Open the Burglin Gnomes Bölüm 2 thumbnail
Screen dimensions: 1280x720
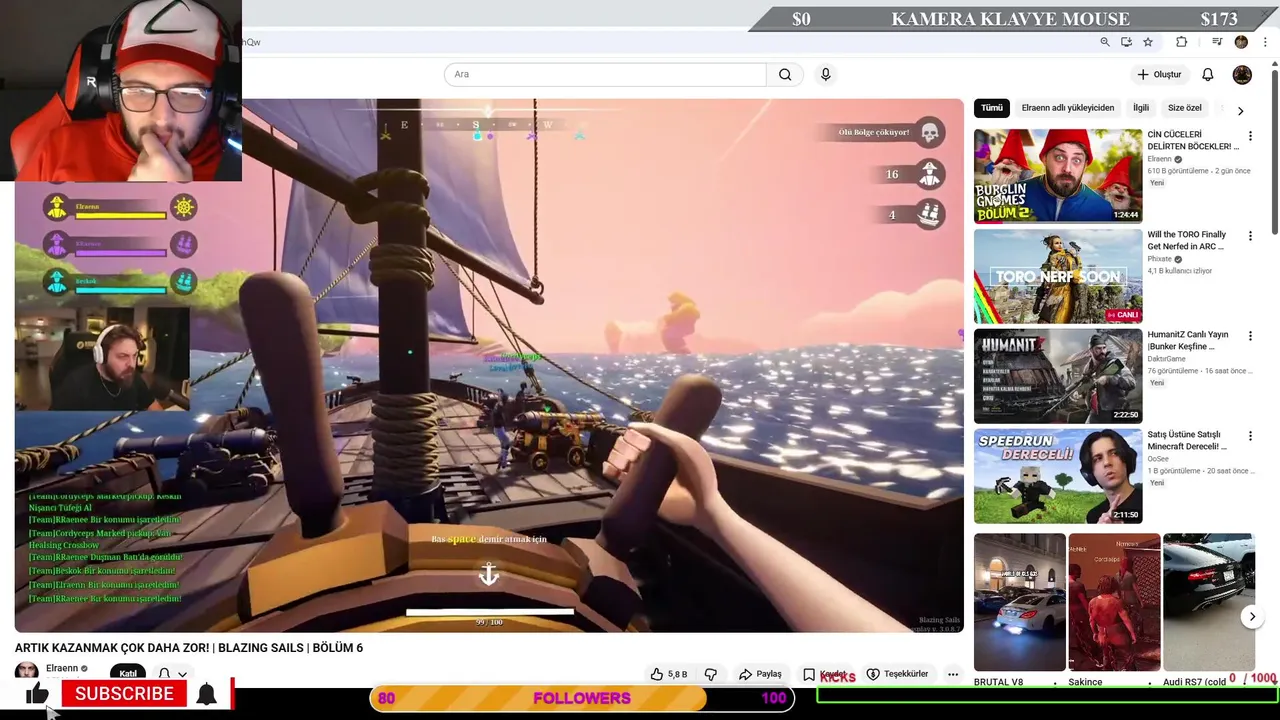point(1058,176)
